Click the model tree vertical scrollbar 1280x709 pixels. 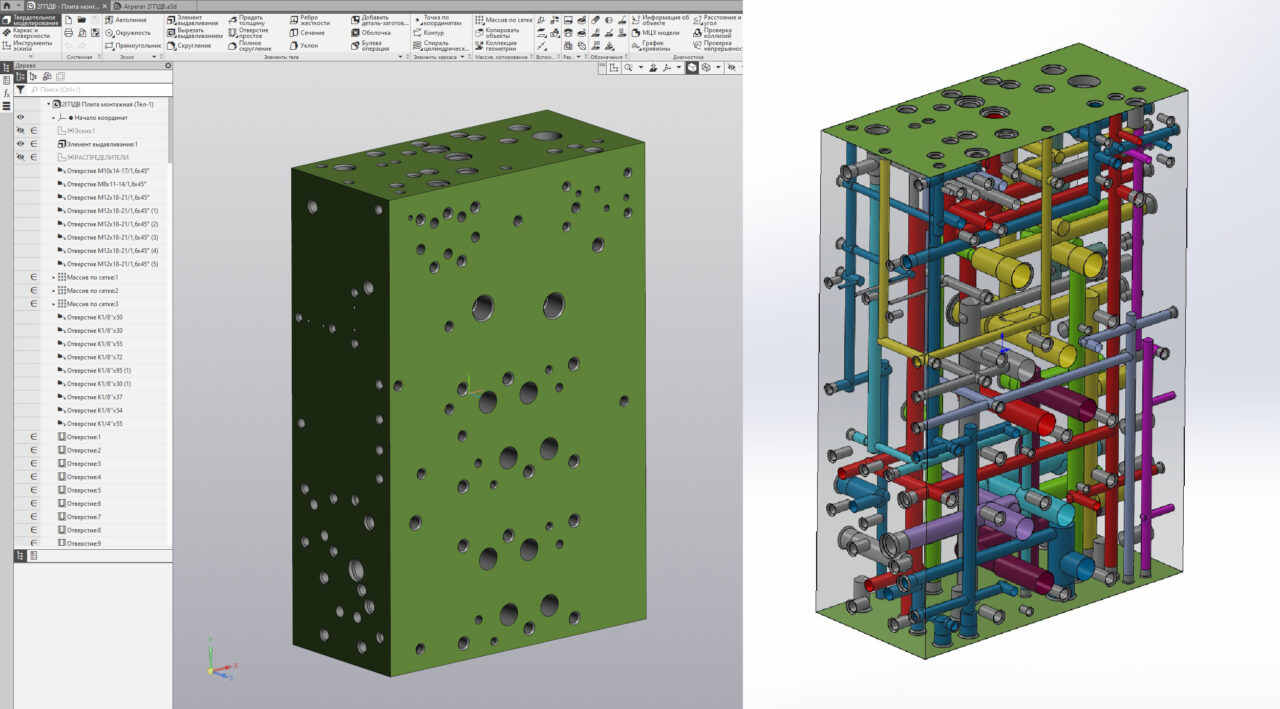pos(169,130)
